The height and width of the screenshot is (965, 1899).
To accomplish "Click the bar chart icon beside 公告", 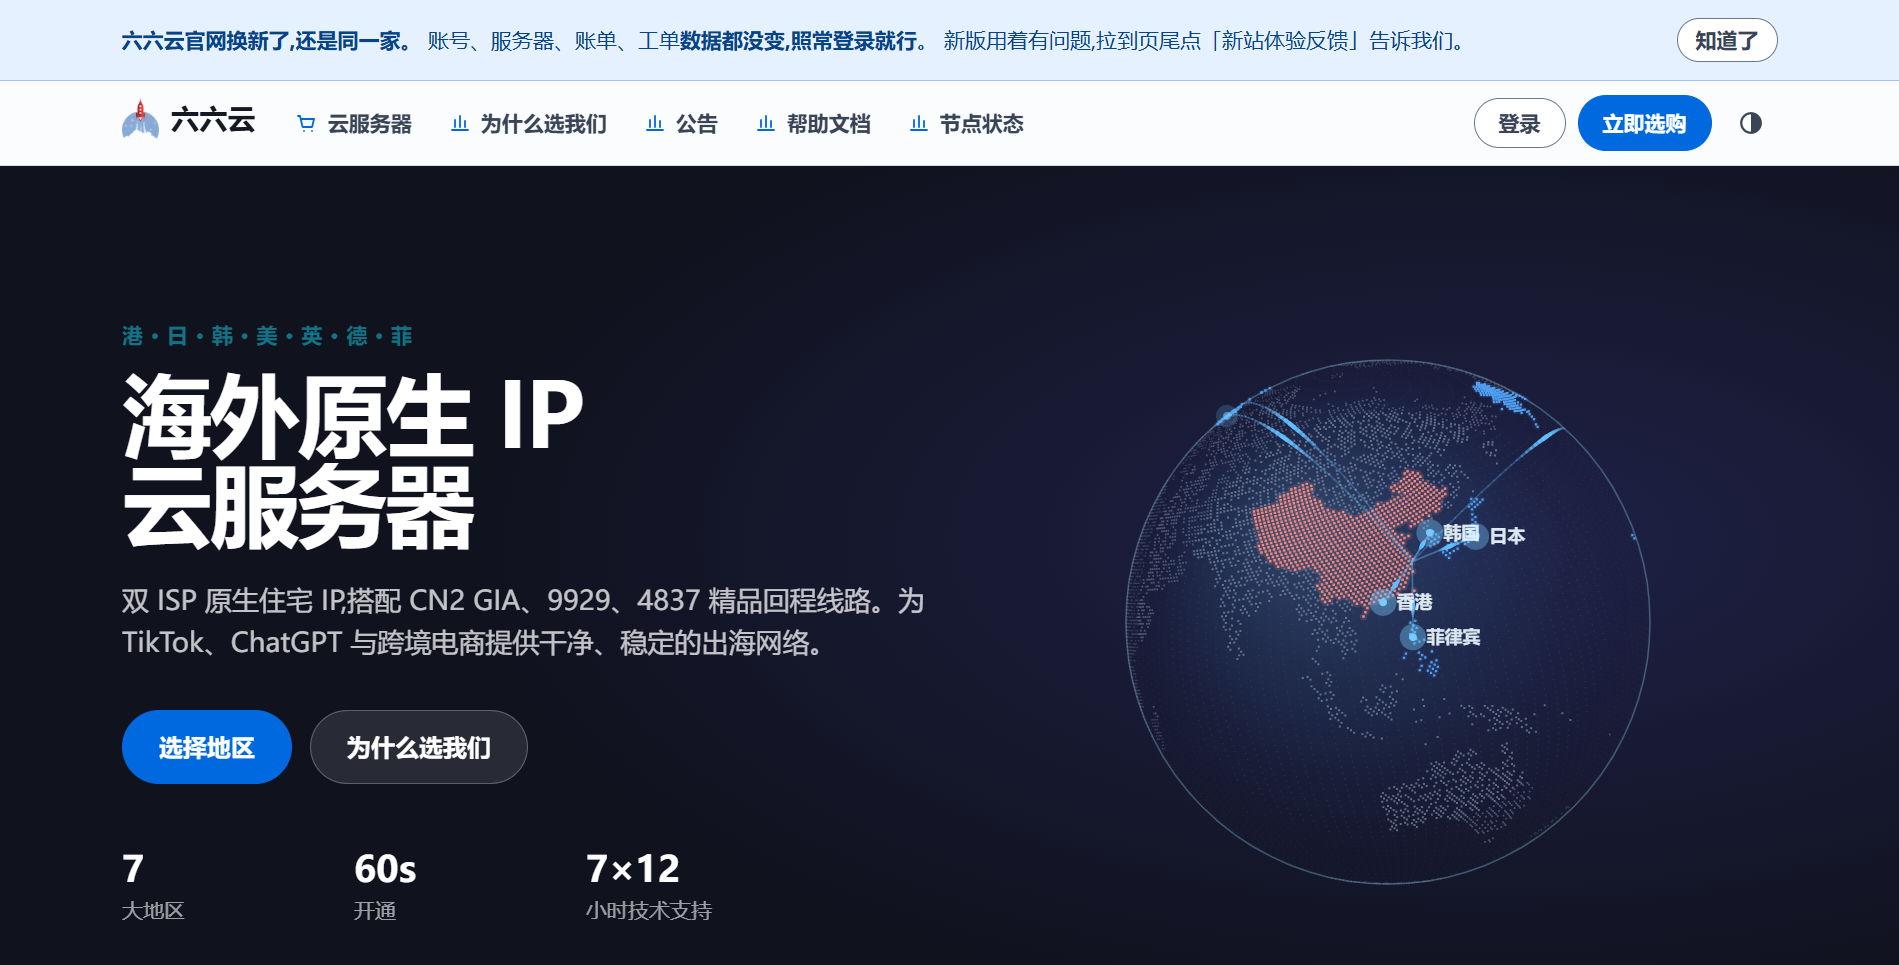I will (x=655, y=124).
